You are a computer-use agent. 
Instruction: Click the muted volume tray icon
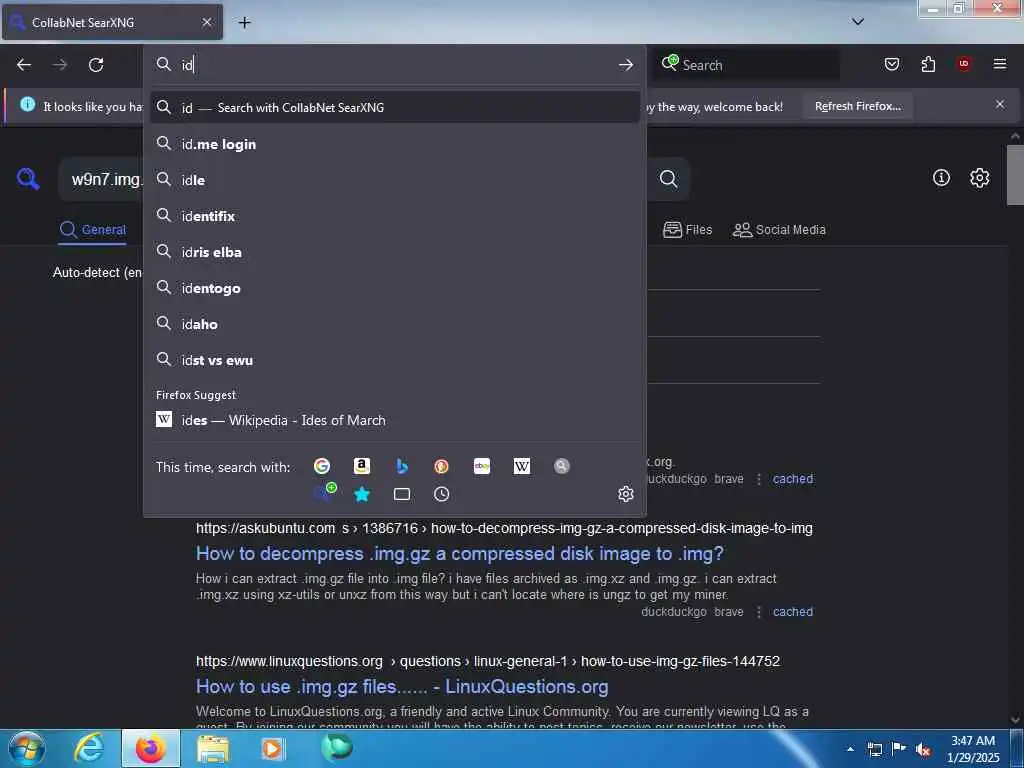click(923, 749)
